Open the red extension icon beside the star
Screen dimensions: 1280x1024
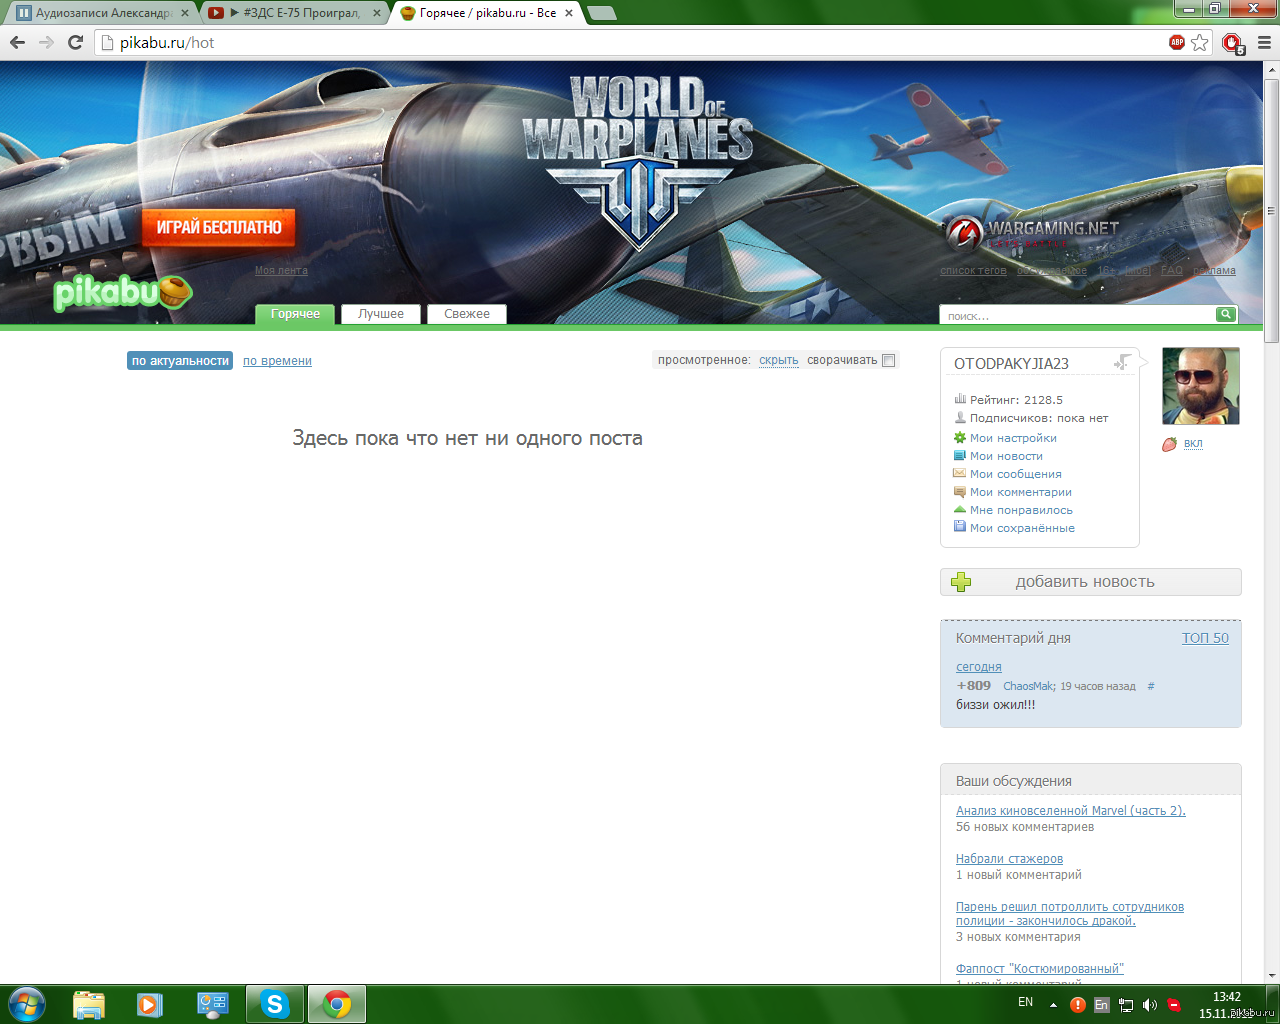click(1232, 43)
